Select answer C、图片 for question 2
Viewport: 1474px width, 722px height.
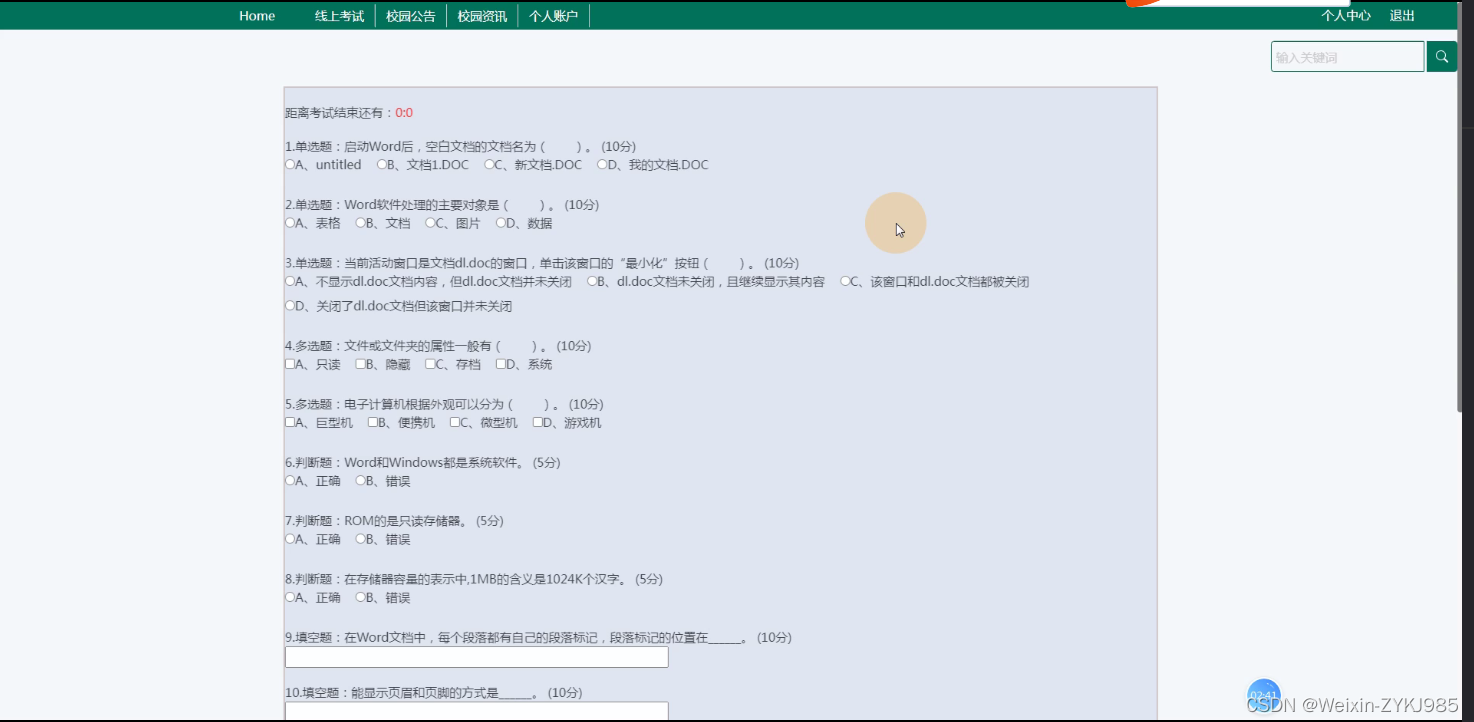[430, 223]
